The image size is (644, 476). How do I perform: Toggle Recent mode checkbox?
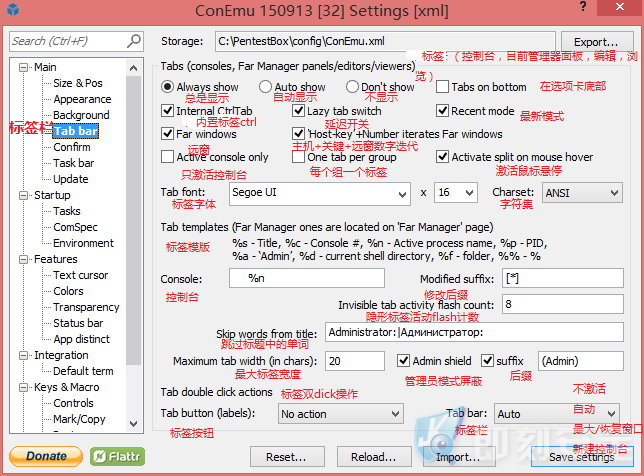[442, 110]
